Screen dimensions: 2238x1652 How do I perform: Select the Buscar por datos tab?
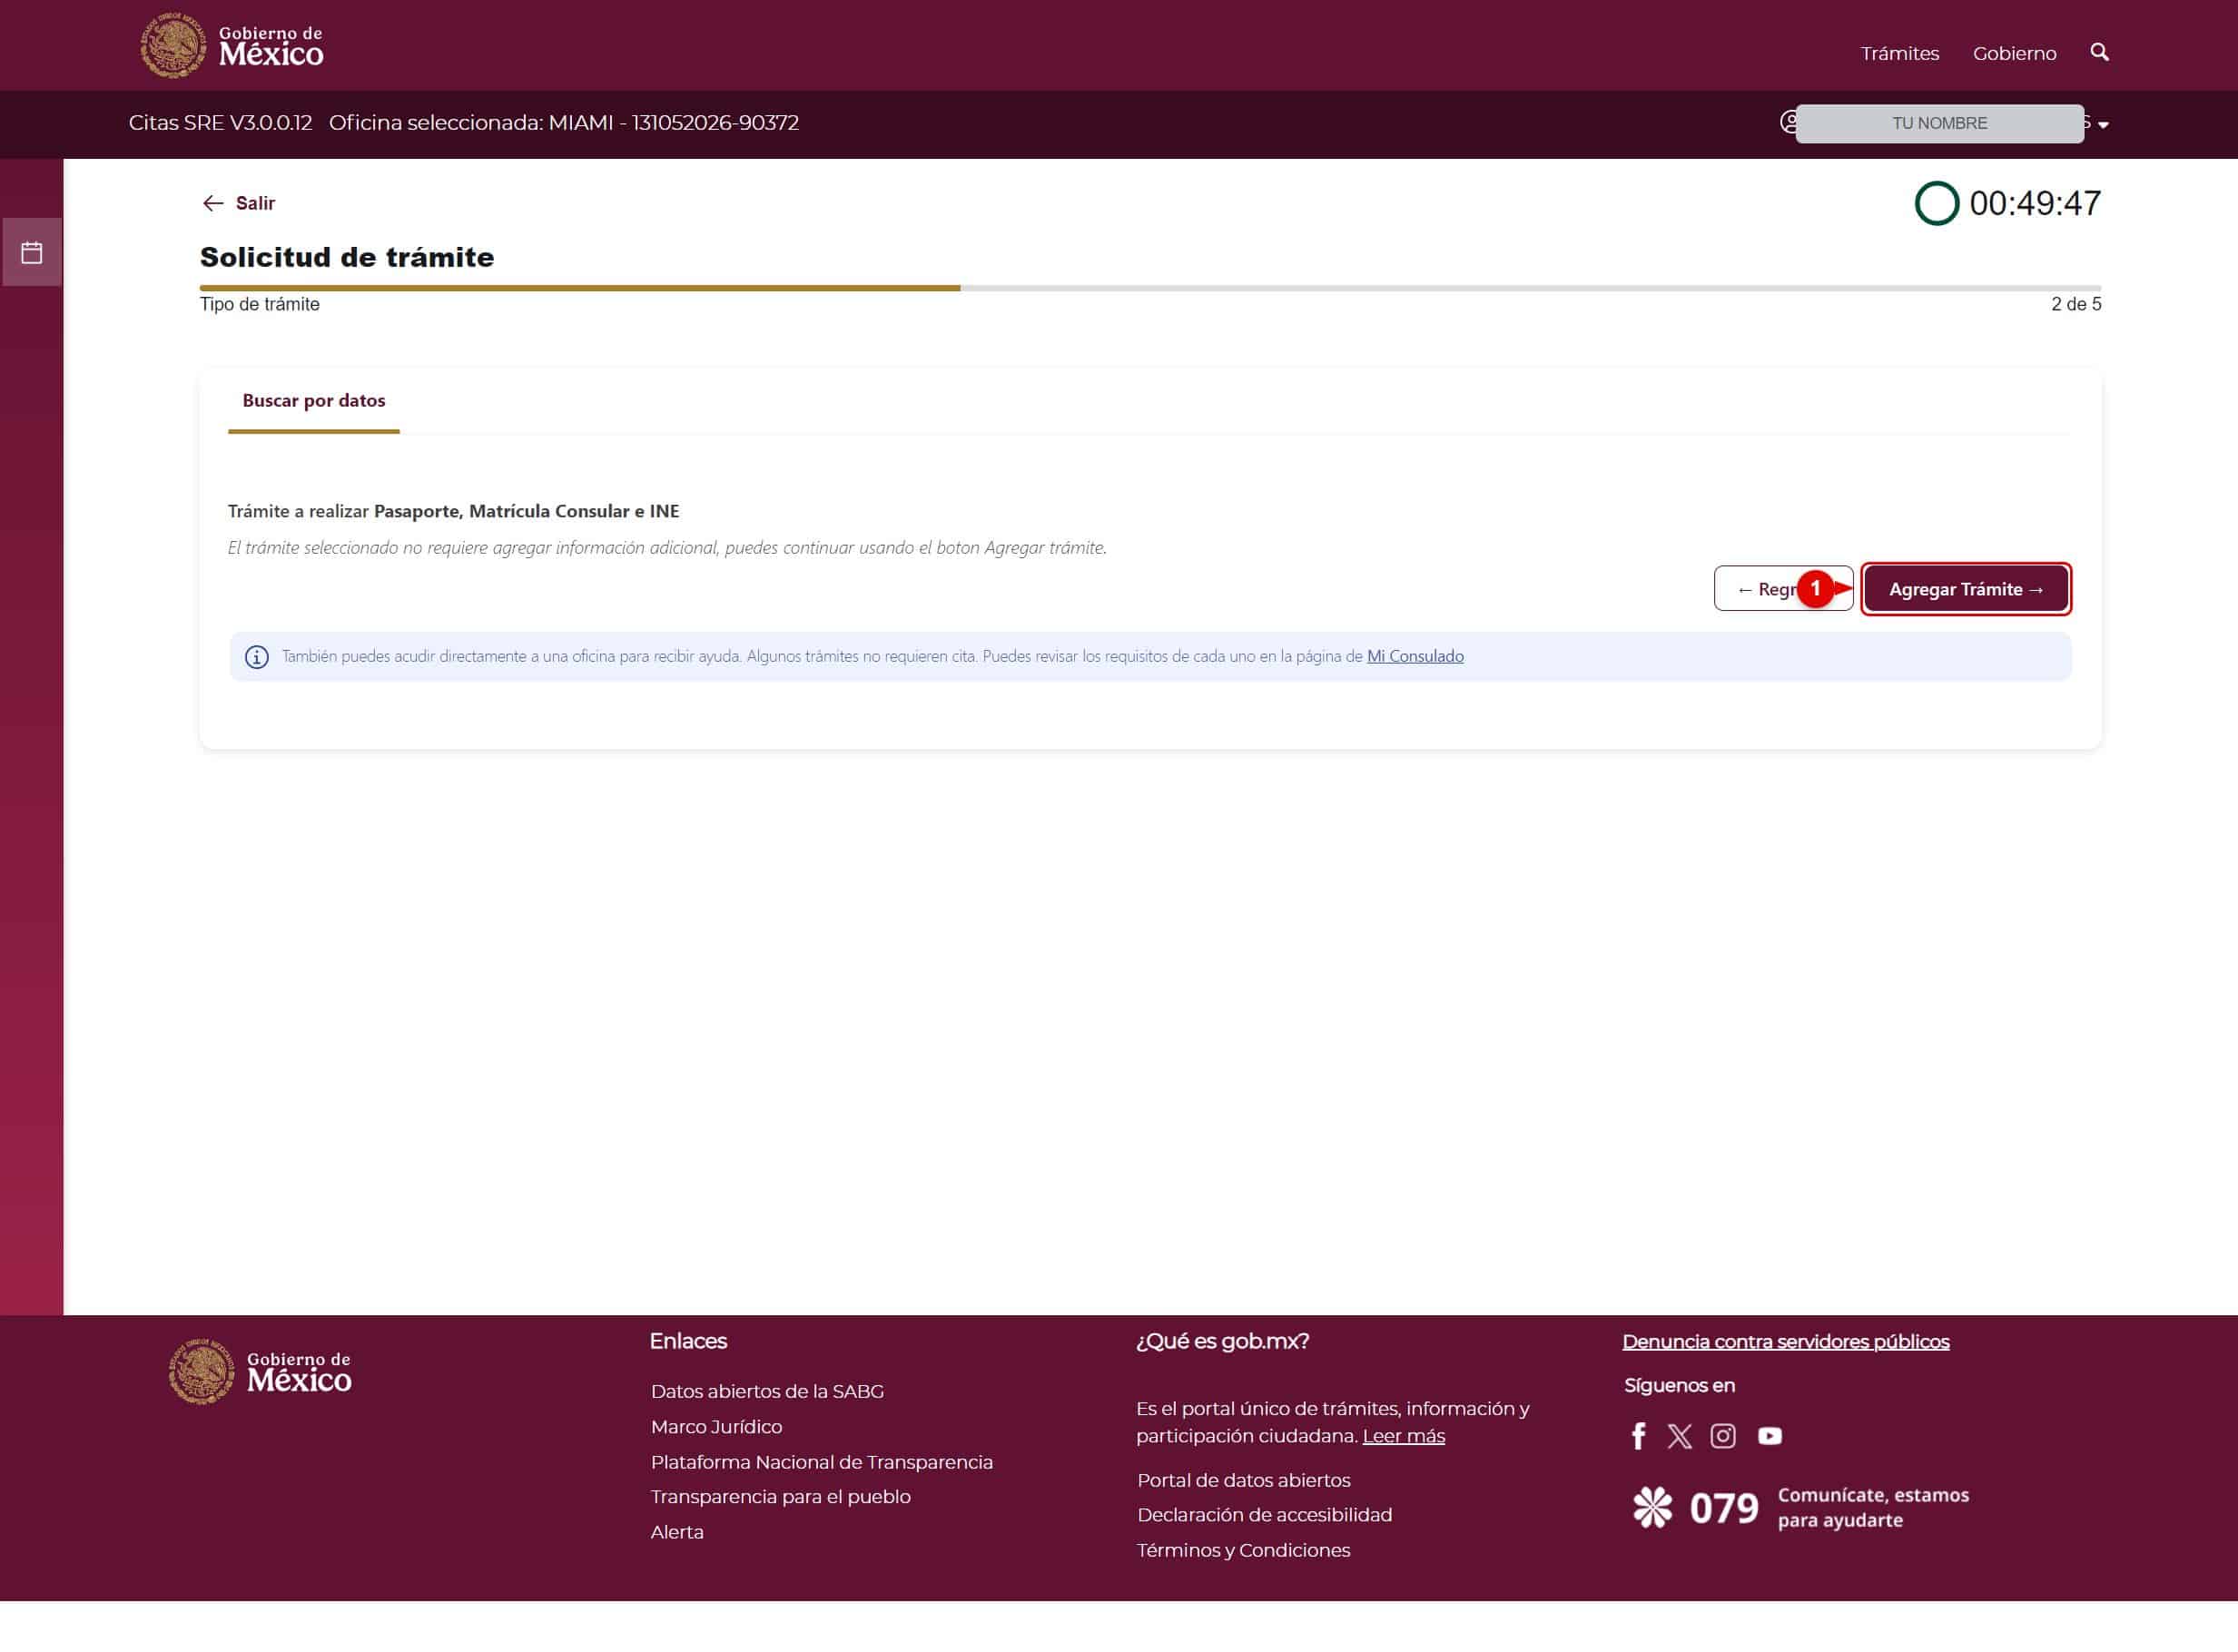(314, 401)
